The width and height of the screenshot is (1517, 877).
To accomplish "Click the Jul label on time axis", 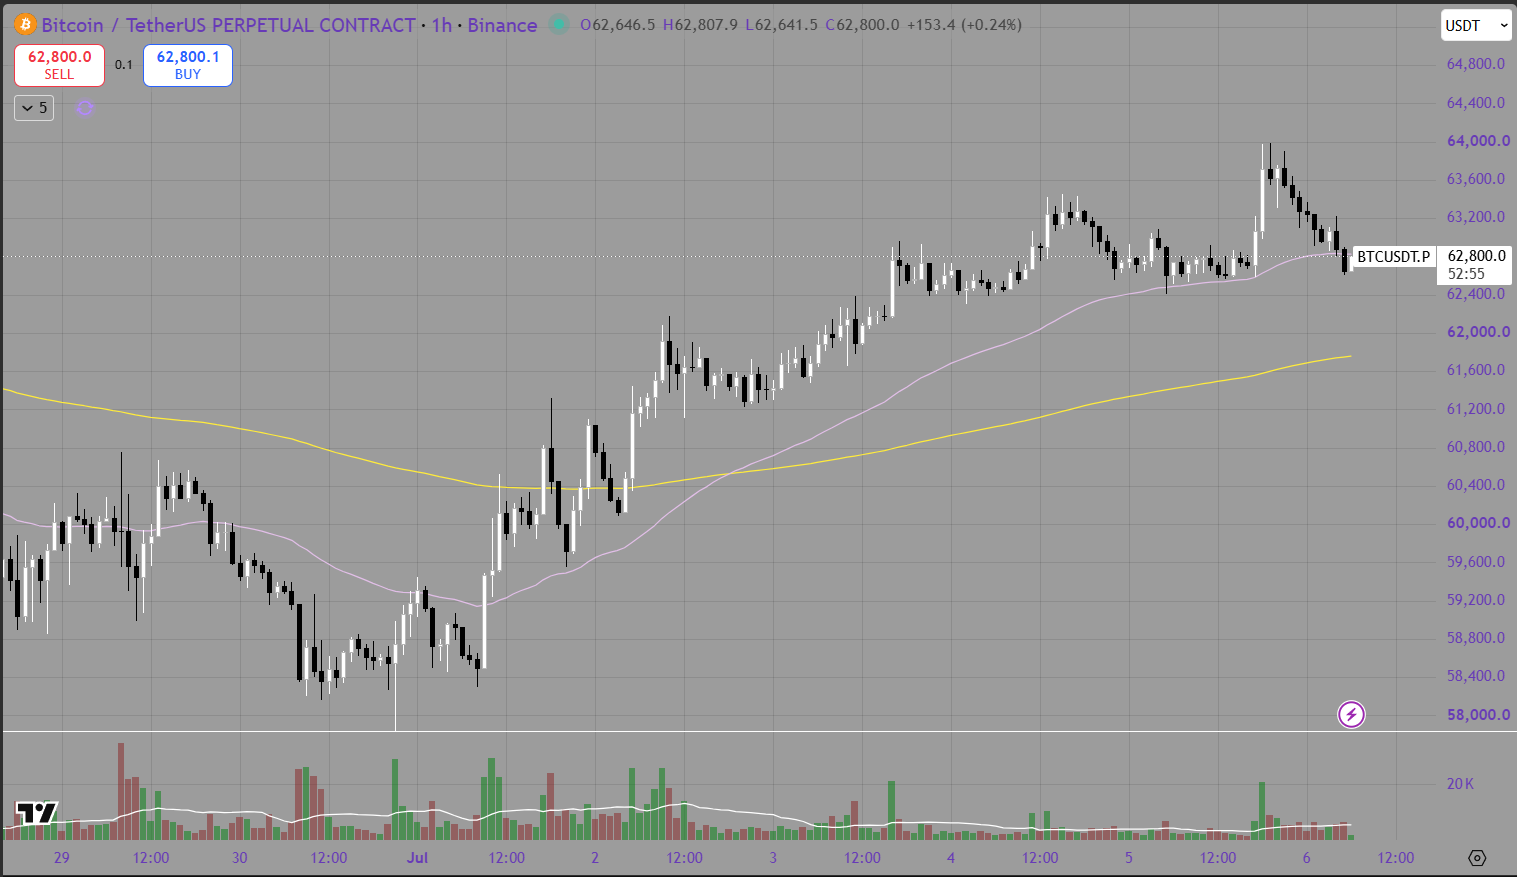I will 417,858.
